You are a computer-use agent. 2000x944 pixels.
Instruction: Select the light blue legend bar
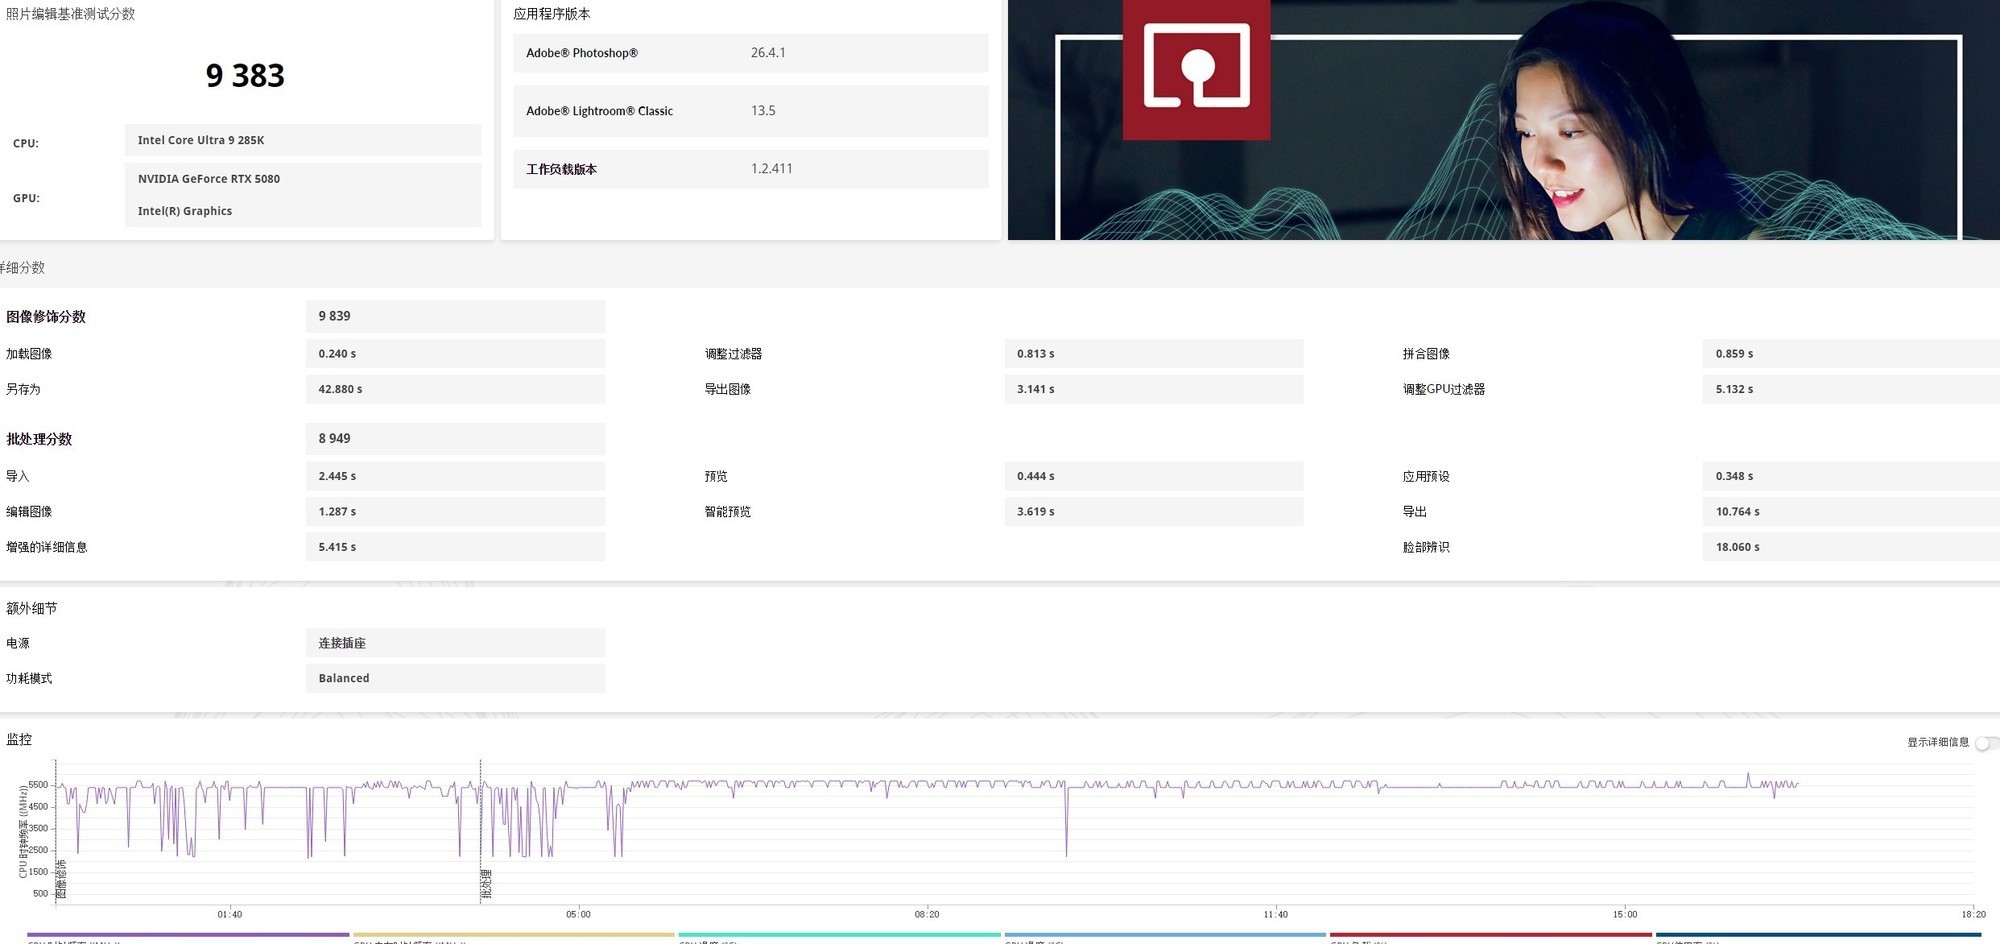pyautogui.click(x=1165, y=935)
